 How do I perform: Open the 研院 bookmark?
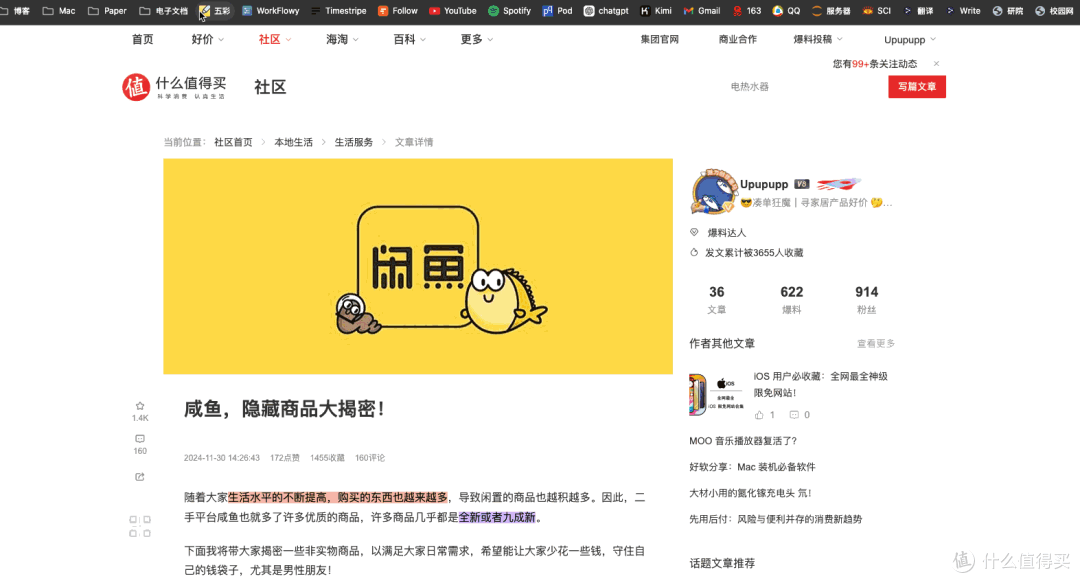[1007, 11]
